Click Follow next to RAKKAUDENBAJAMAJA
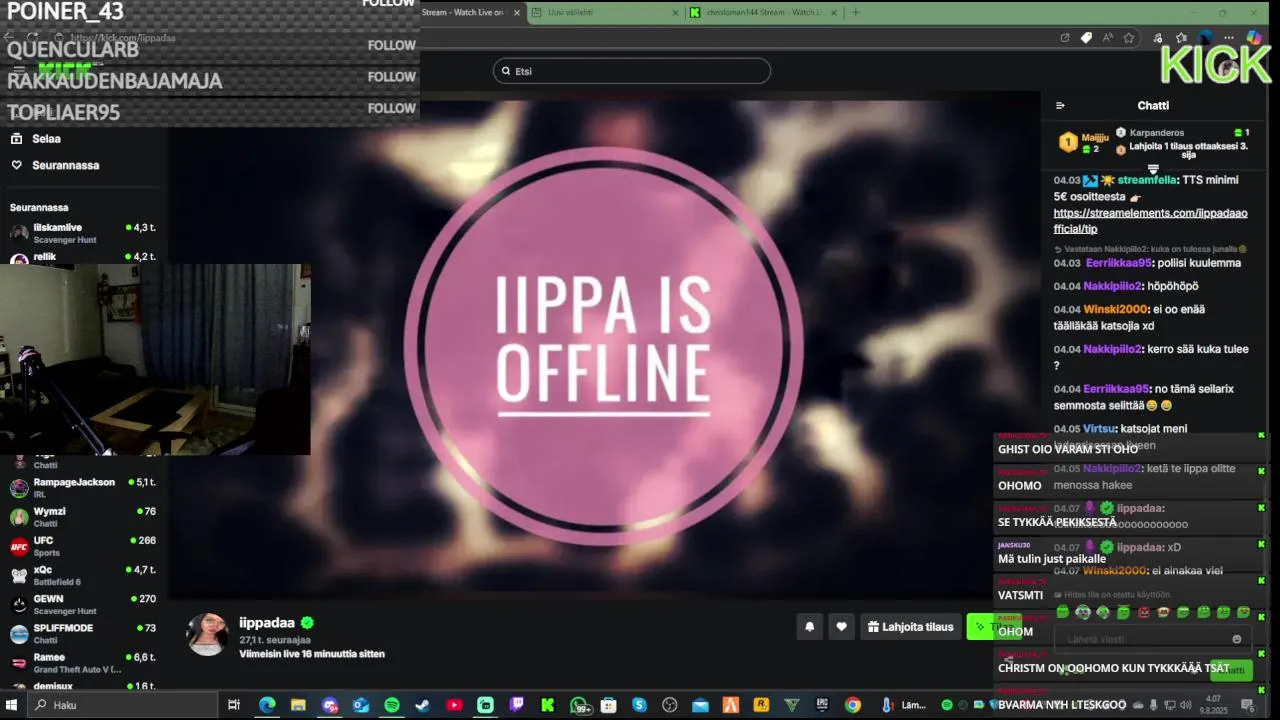 coord(391,77)
